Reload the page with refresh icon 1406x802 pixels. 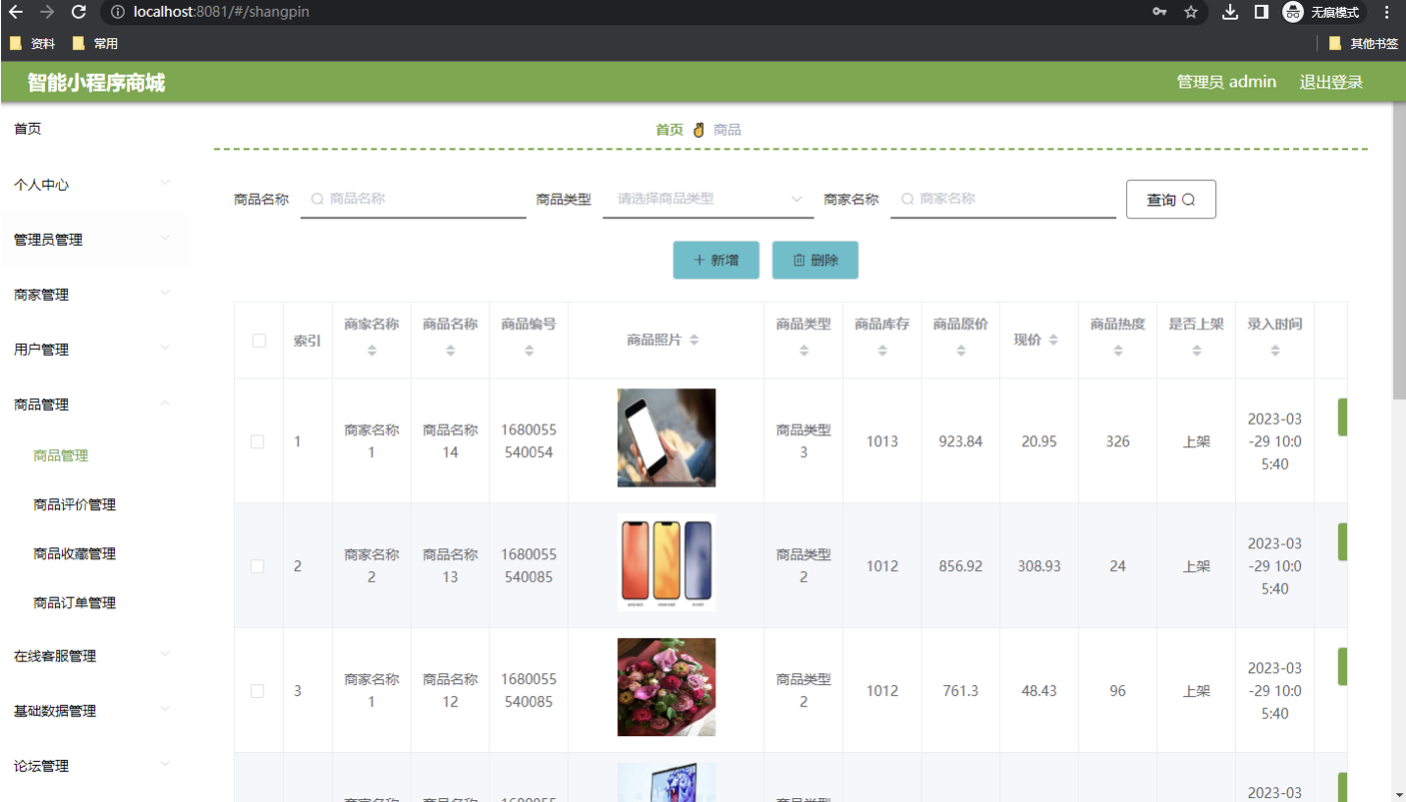pos(79,12)
